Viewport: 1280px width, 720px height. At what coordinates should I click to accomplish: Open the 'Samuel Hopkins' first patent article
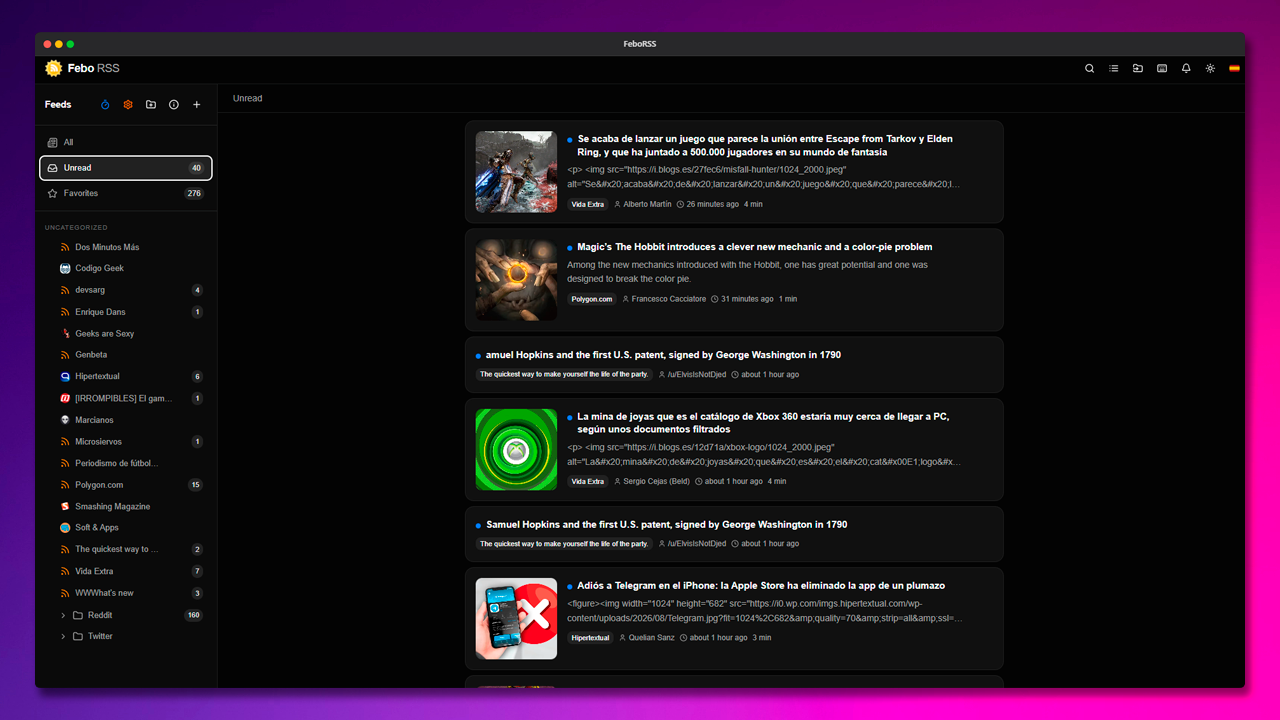667,525
